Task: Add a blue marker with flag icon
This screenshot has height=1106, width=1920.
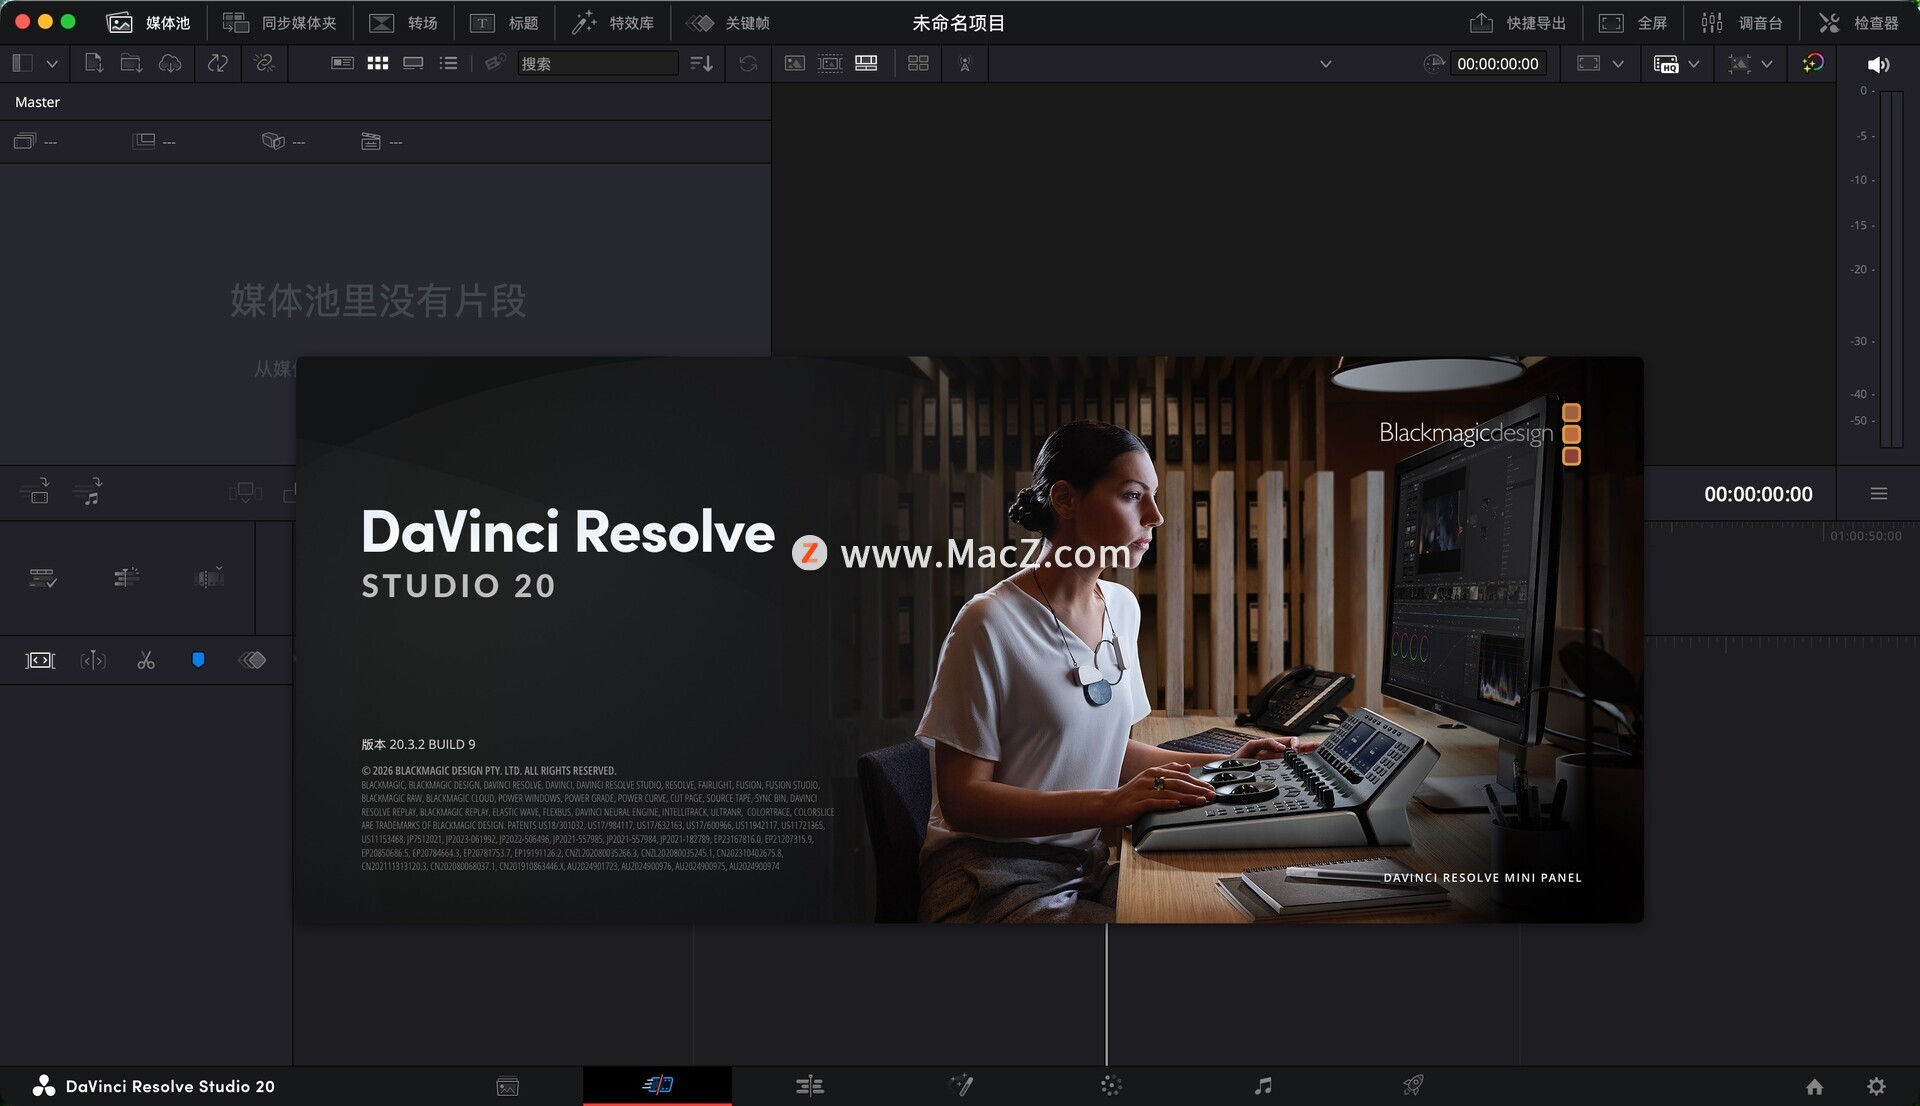Action: coord(198,660)
